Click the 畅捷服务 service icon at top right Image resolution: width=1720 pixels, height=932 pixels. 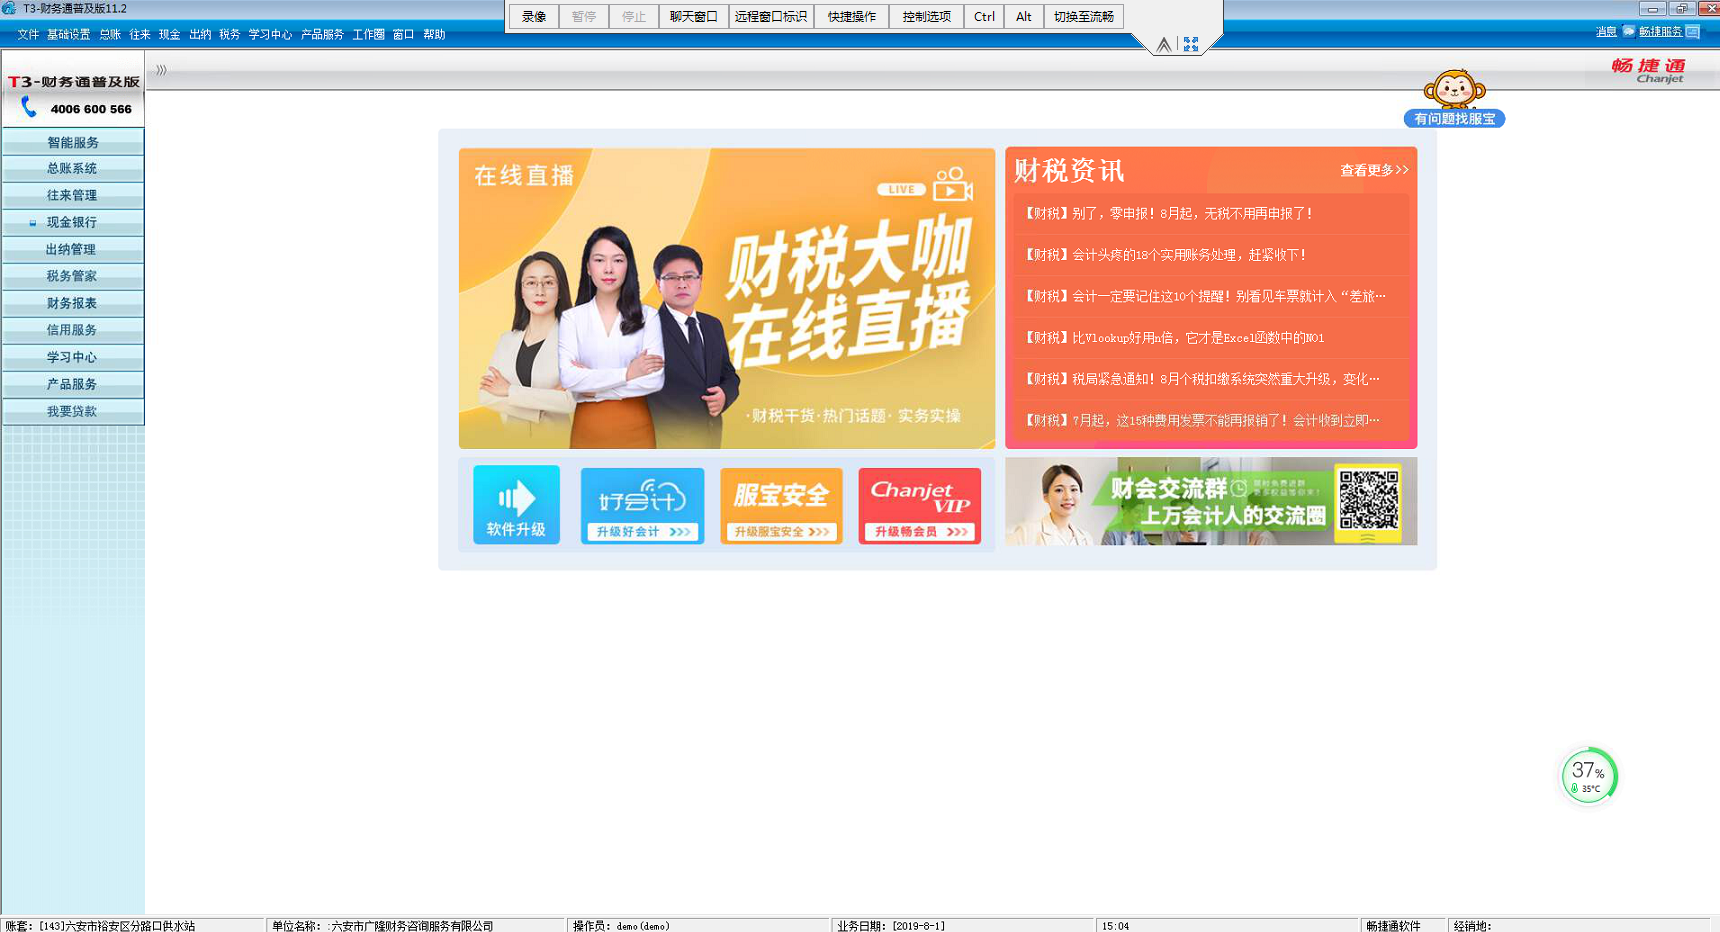pos(1691,32)
